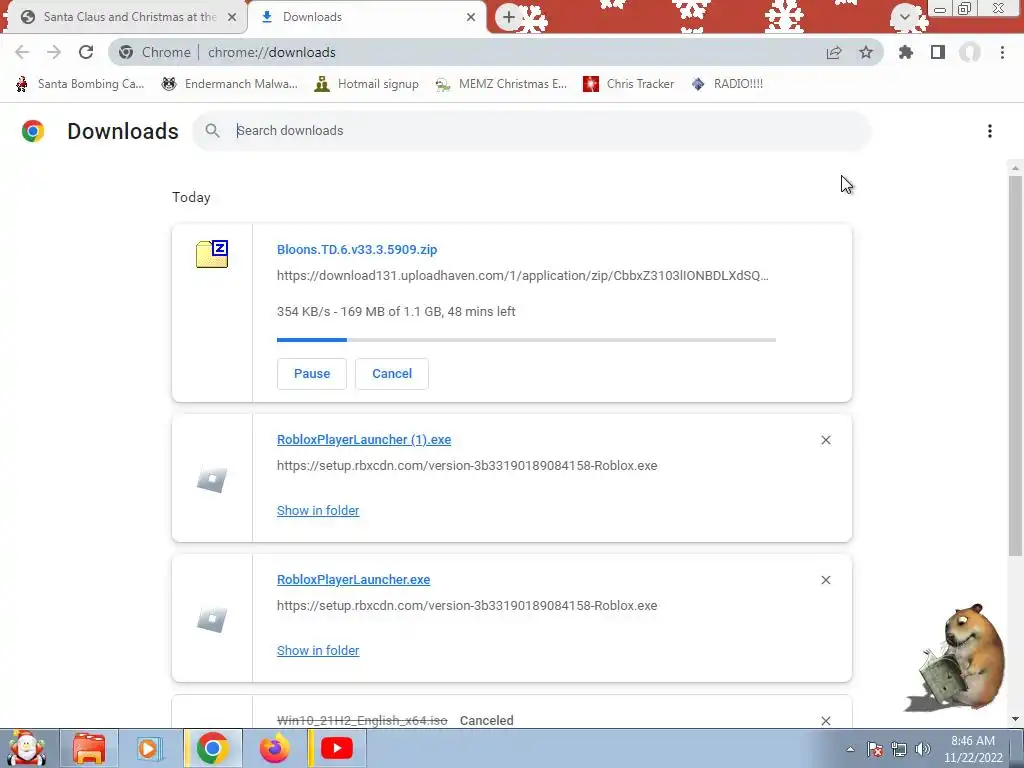
Task: Open the Chrome profile avatar
Action: coord(970,52)
